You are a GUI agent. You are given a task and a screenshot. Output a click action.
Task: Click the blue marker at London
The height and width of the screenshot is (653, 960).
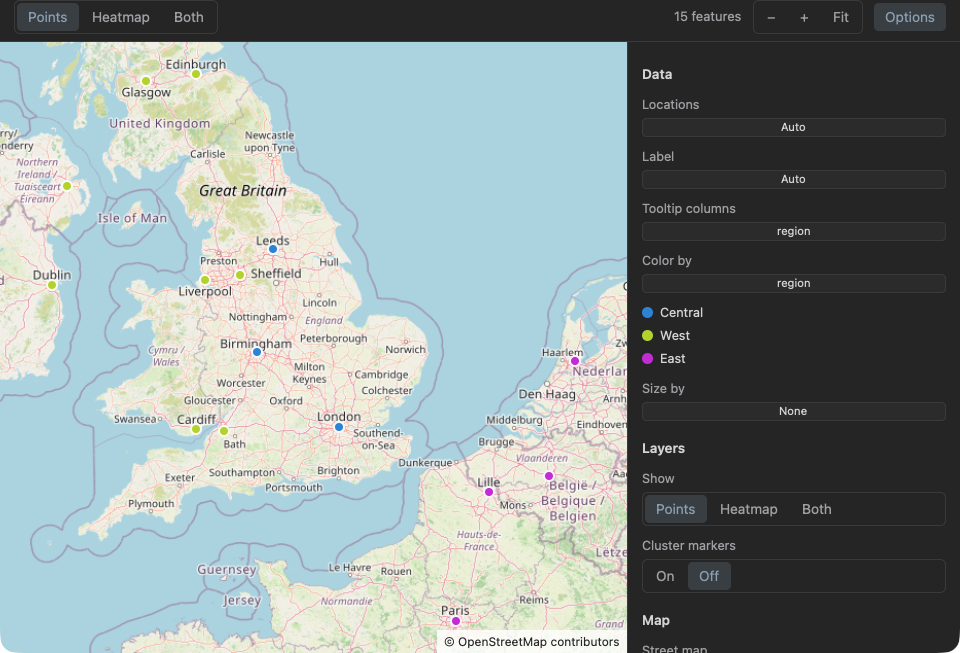click(x=339, y=427)
